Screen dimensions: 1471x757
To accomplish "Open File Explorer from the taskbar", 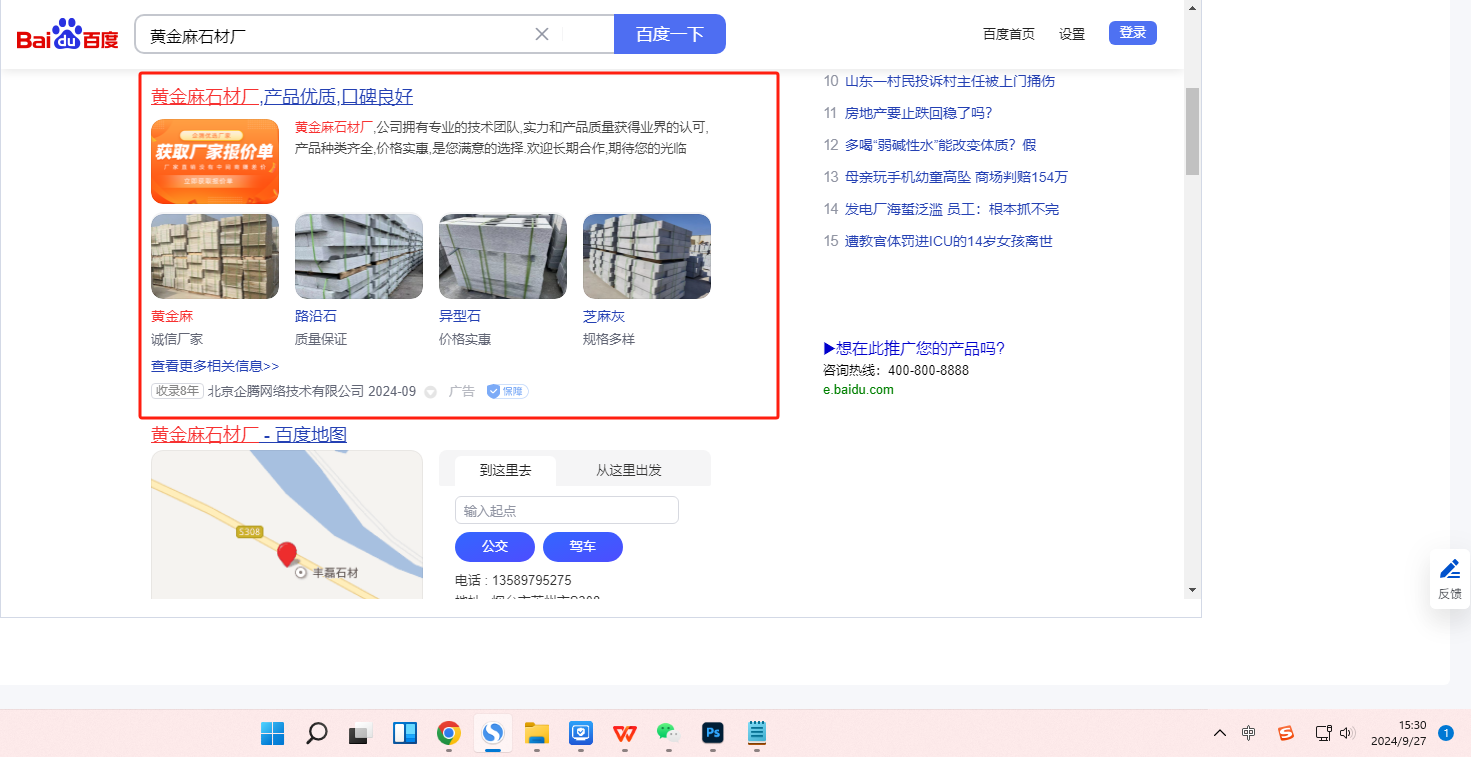I will (537, 734).
